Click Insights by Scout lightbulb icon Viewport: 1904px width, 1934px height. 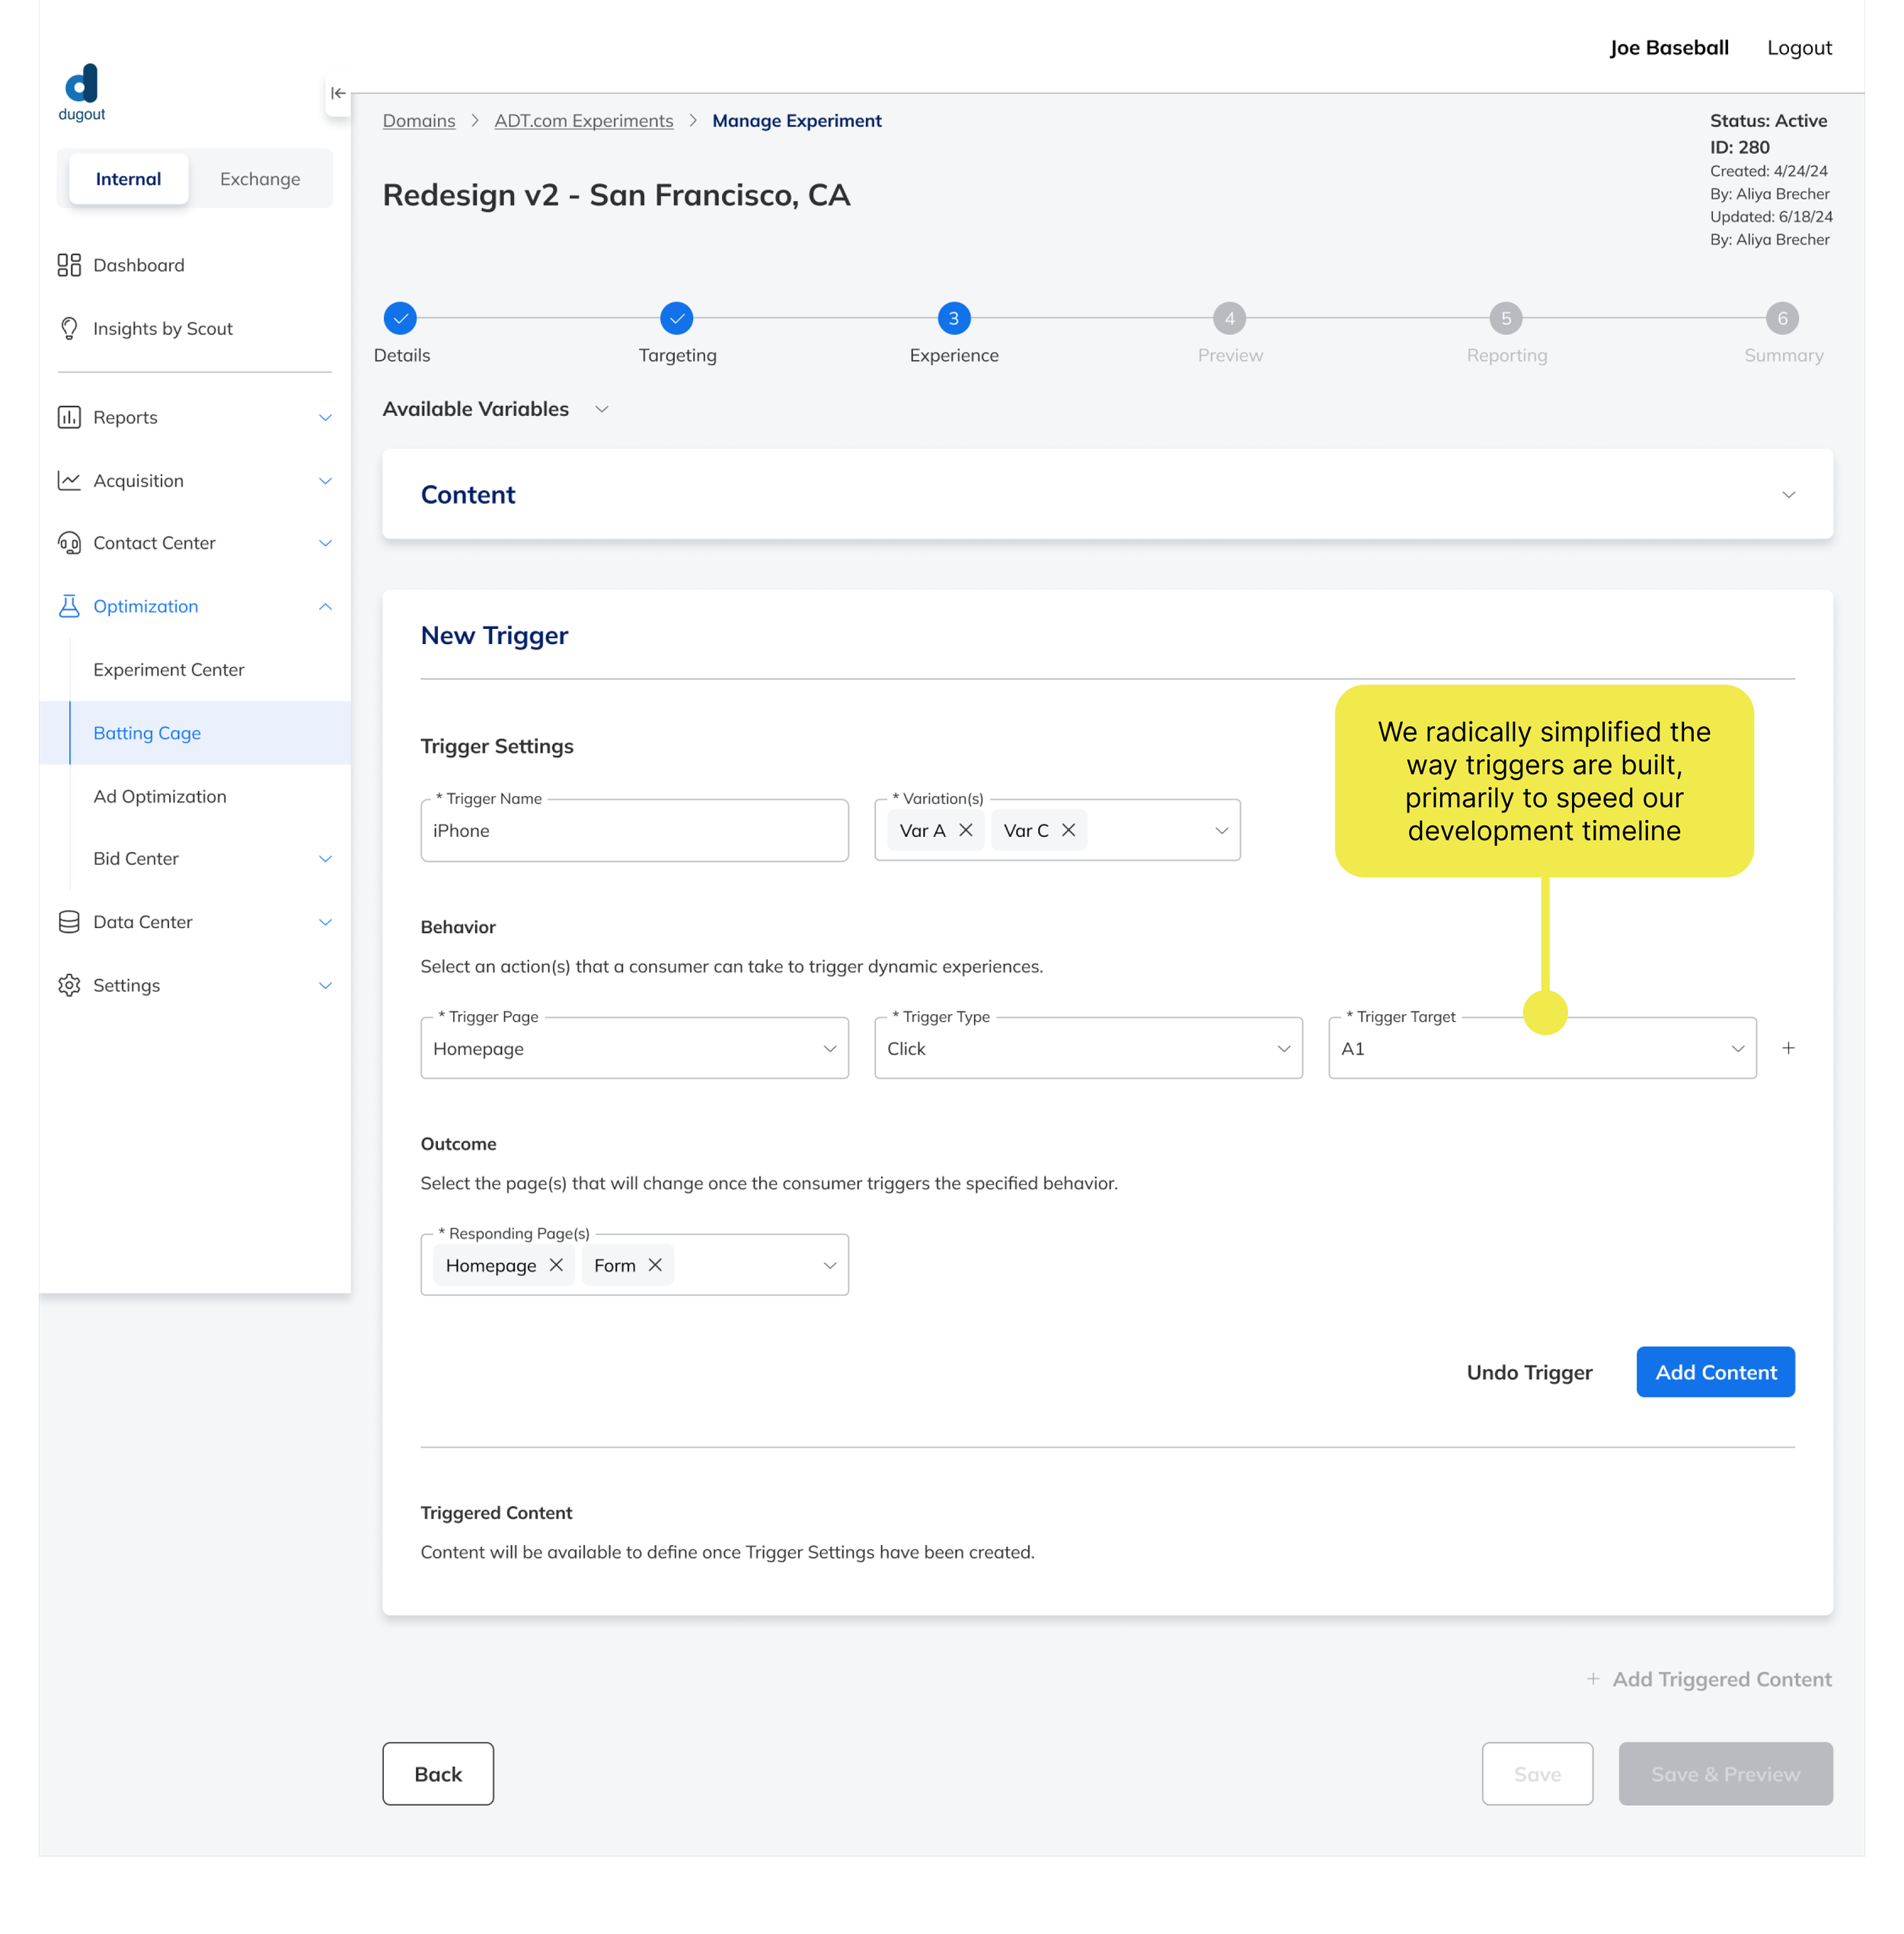click(69, 328)
